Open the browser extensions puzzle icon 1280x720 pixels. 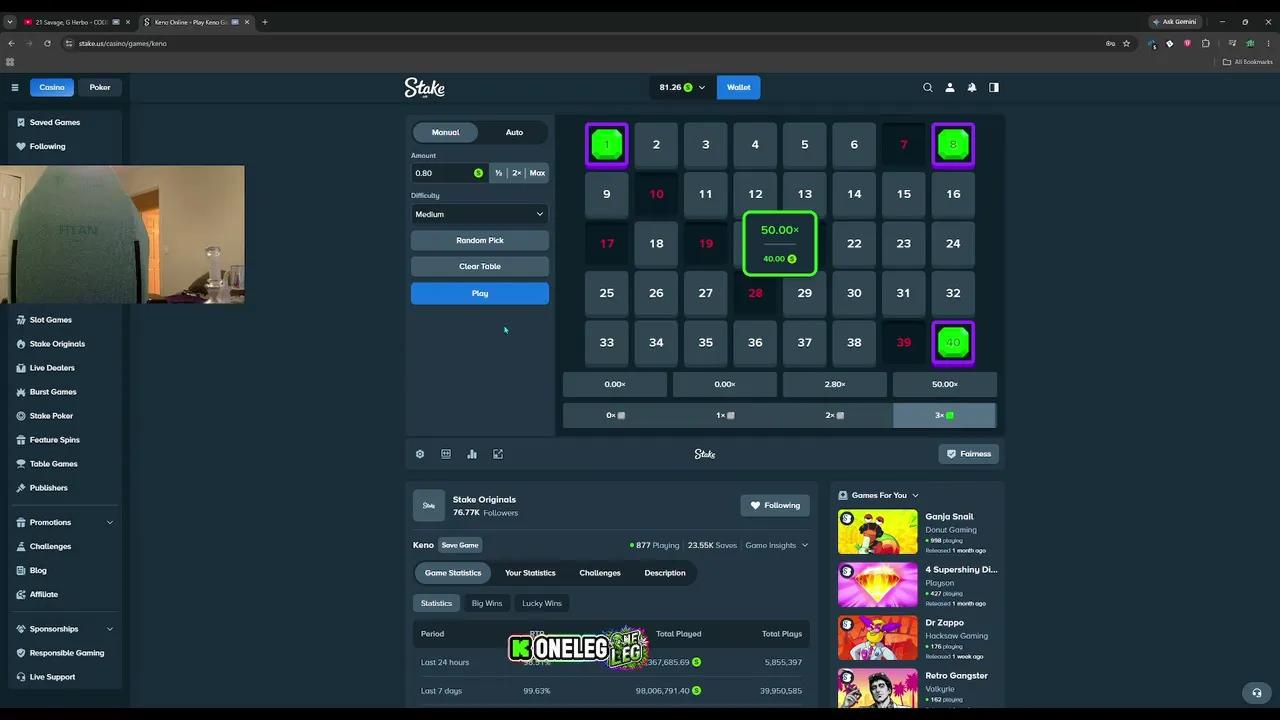click(x=1206, y=43)
